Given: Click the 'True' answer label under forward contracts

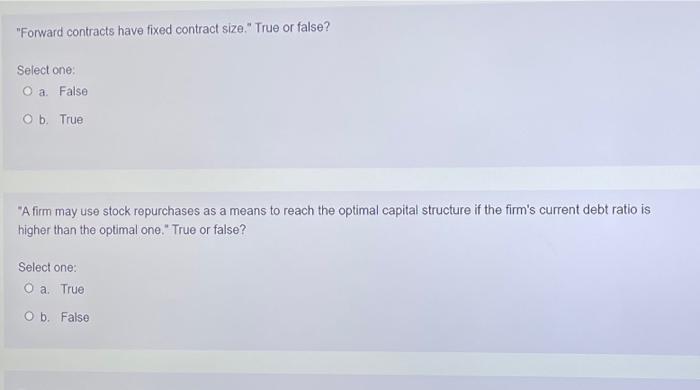Looking at the screenshot, I should coord(71,120).
